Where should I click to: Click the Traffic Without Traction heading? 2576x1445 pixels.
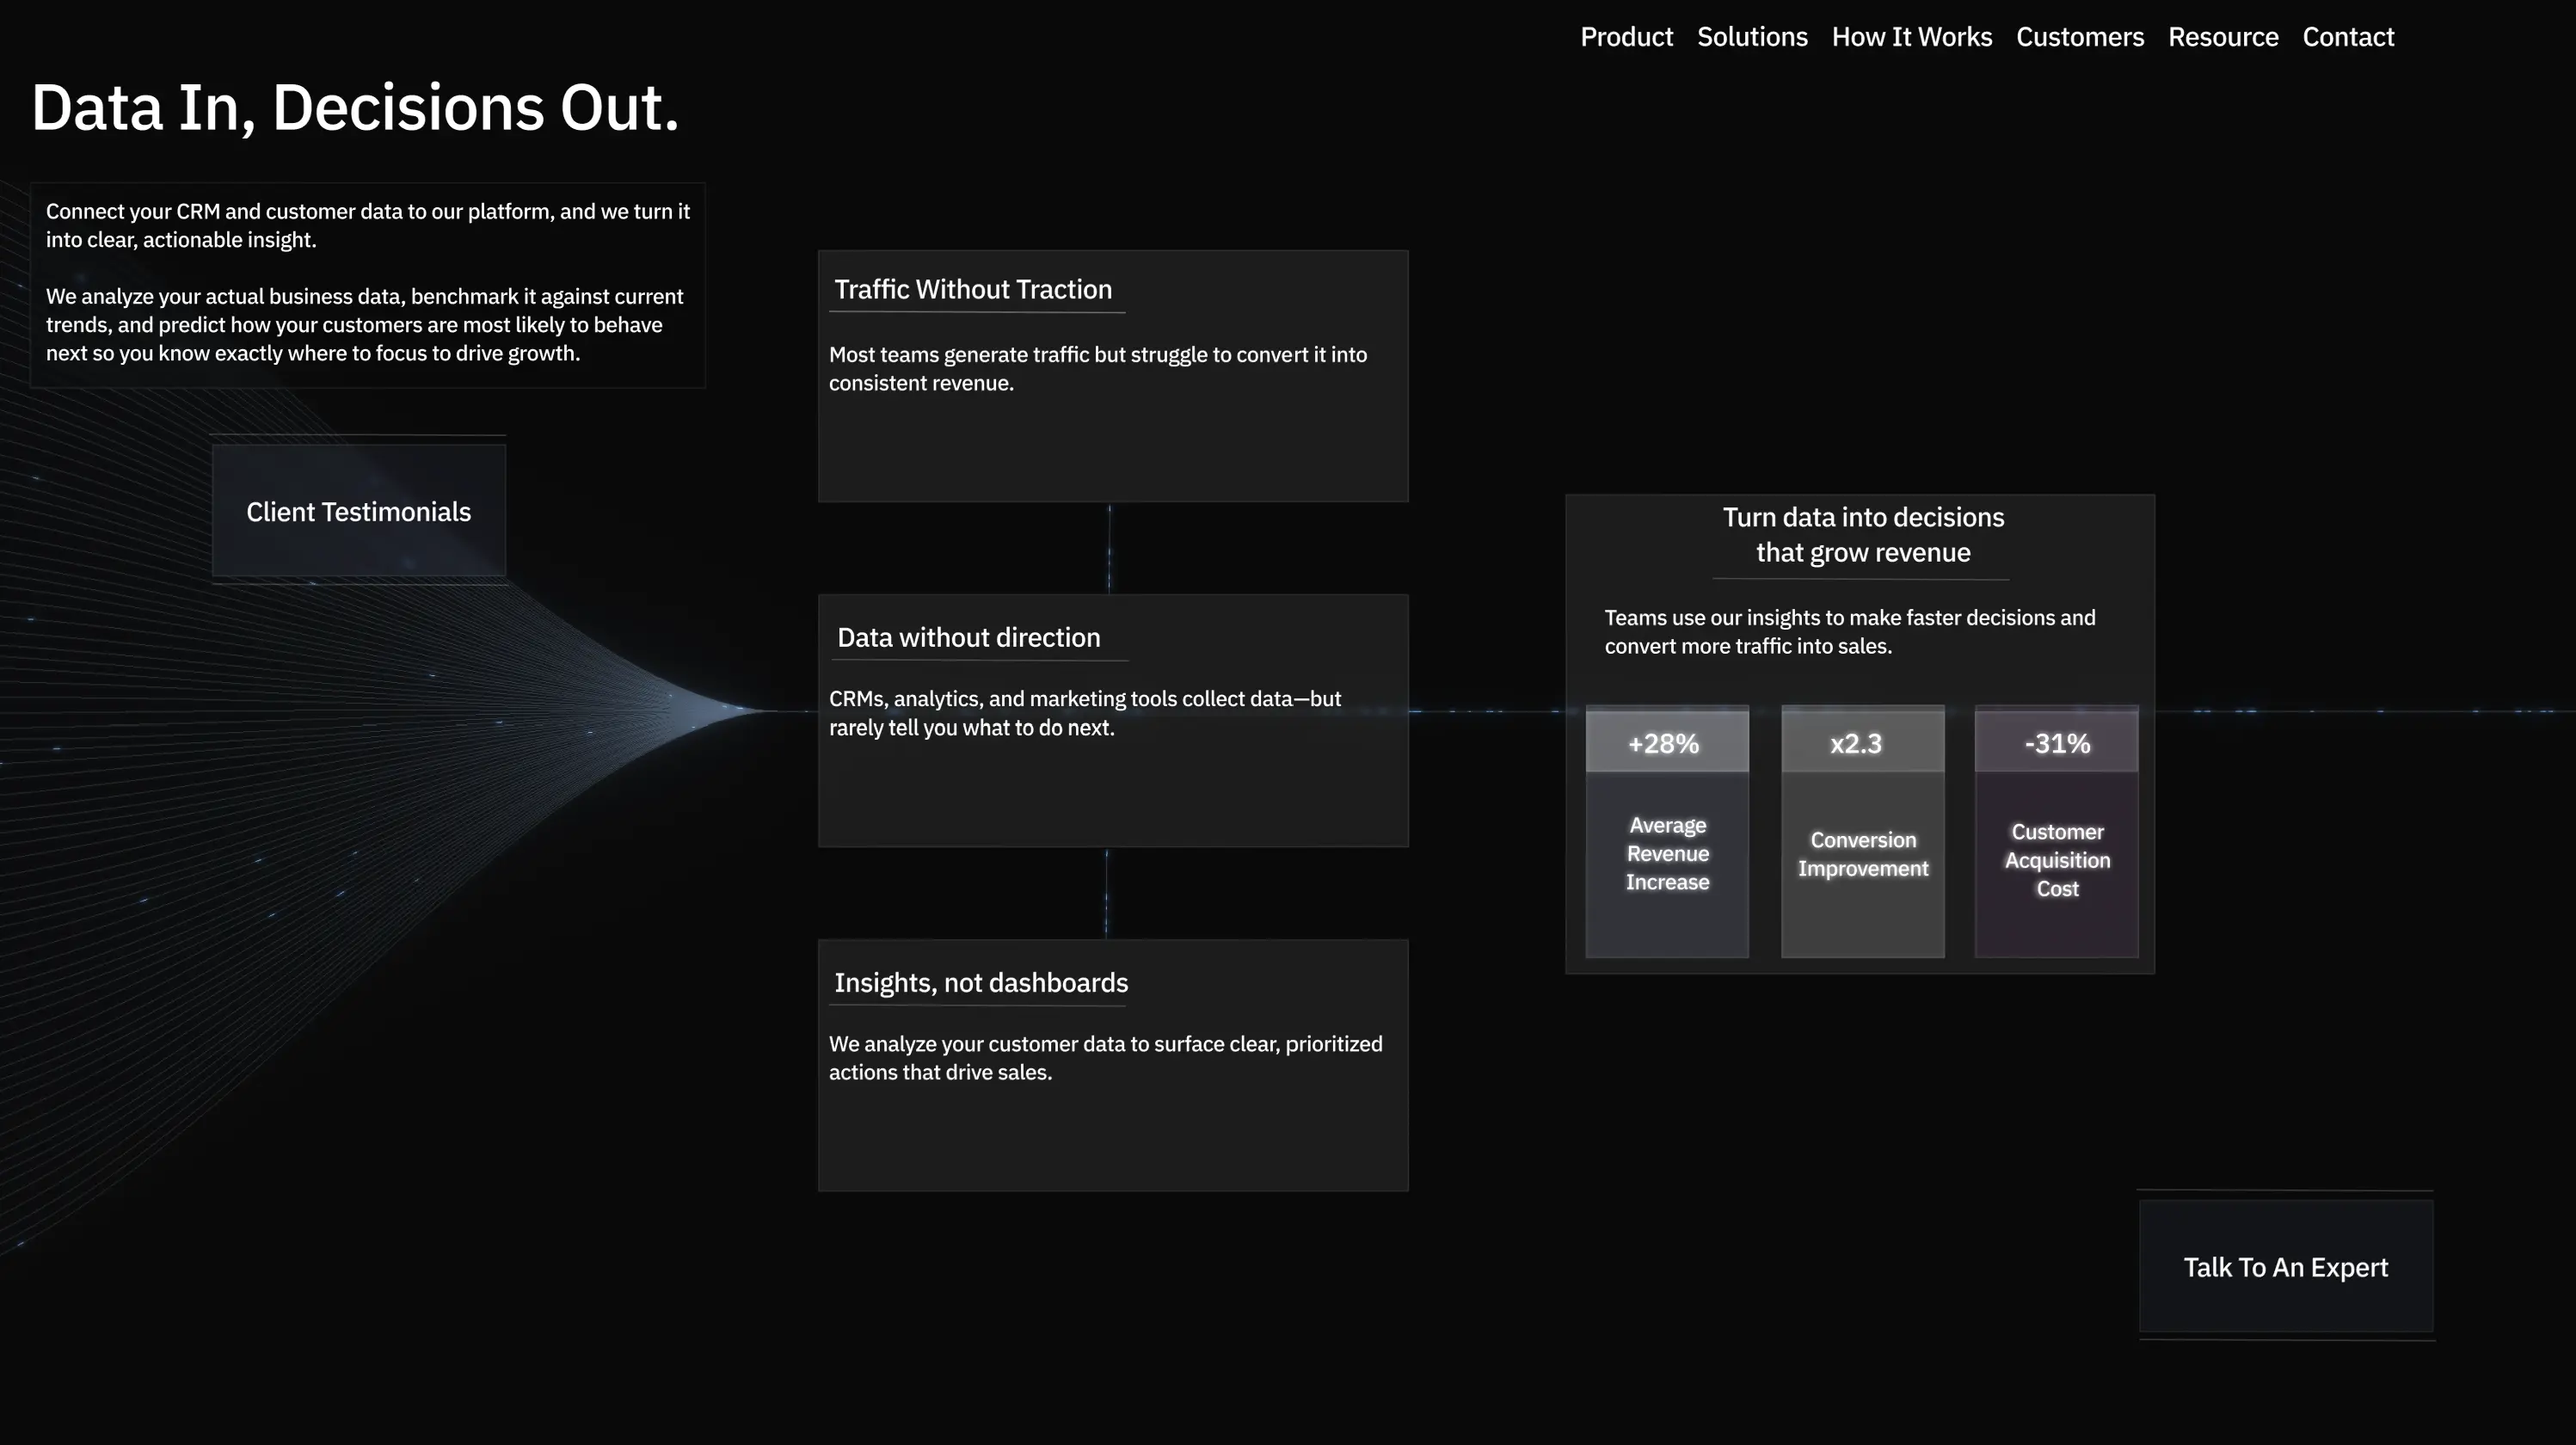tap(973, 289)
